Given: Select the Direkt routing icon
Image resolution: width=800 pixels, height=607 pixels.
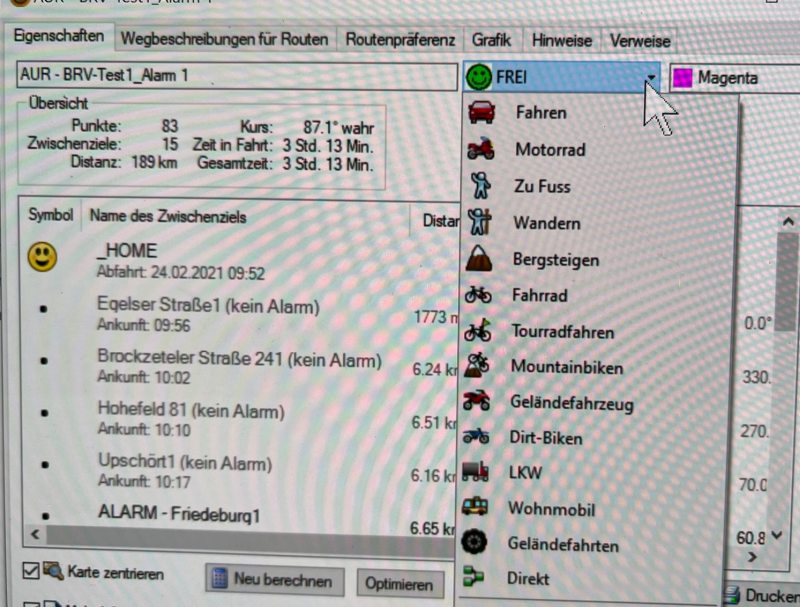Looking at the screenshot, I should click(x=477, y=579).
